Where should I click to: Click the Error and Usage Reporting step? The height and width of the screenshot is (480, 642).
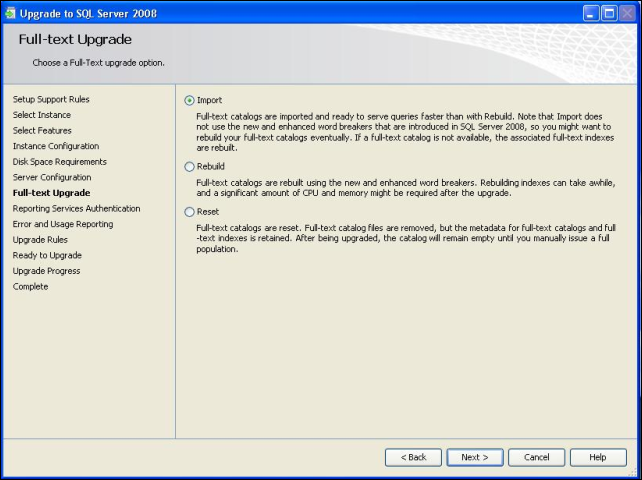pyautogui.click(x=63, y=224)
